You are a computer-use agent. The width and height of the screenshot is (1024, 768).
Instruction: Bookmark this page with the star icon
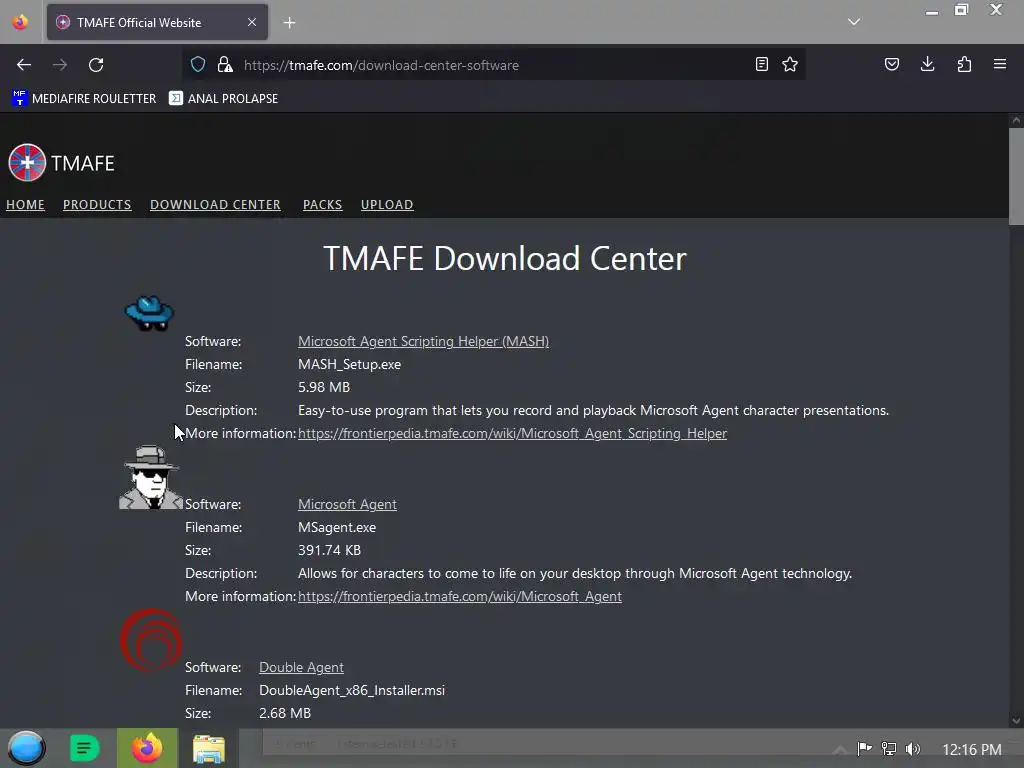pos(790,64)
